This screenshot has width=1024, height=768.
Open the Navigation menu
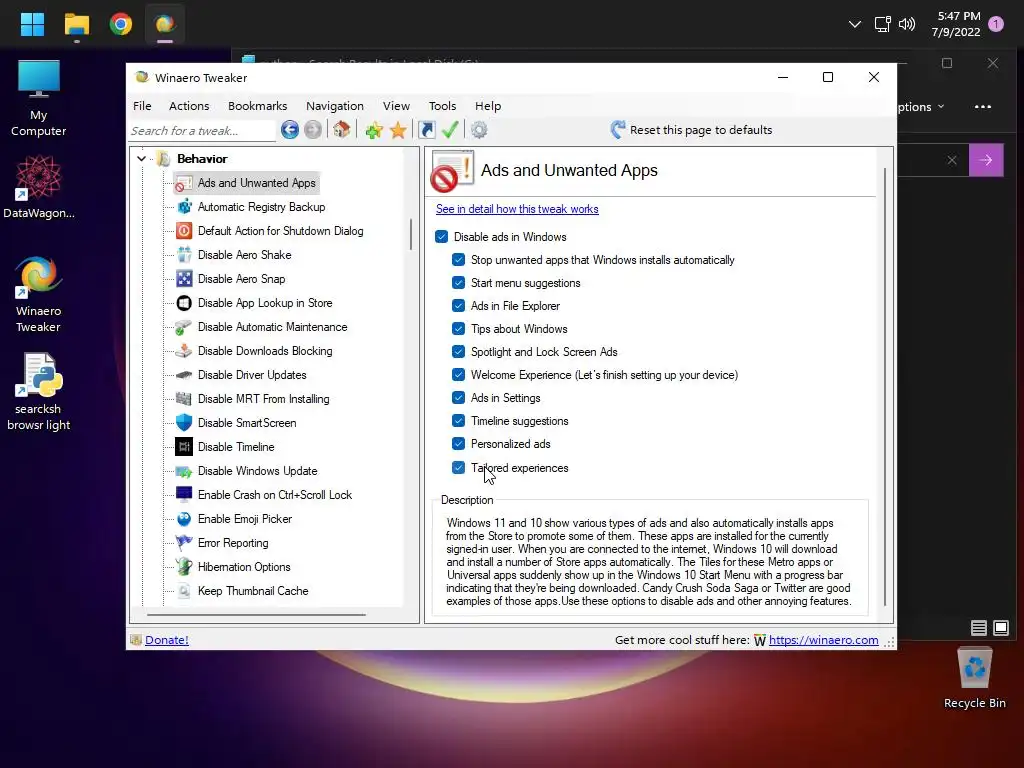(334, 106)
